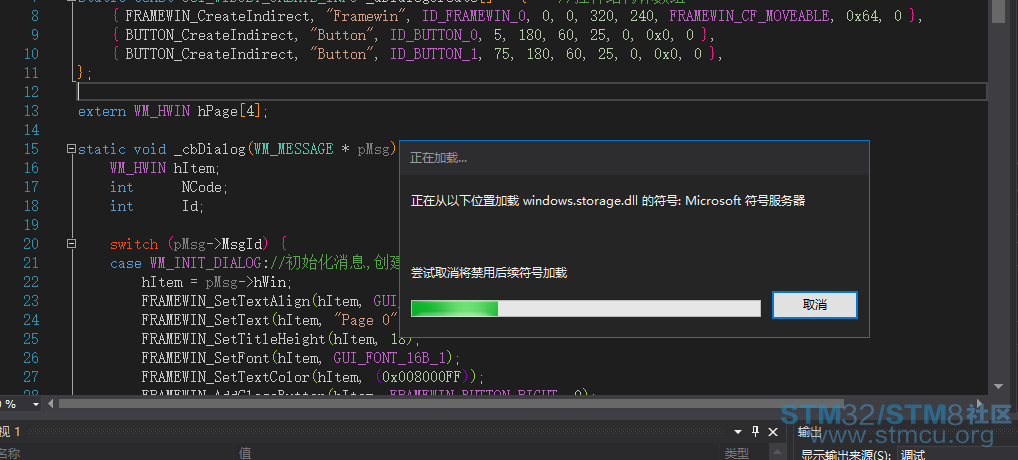Click hPage[4] declaration on line 13
The image size is (1018, 460).
(x=229, y=112)
